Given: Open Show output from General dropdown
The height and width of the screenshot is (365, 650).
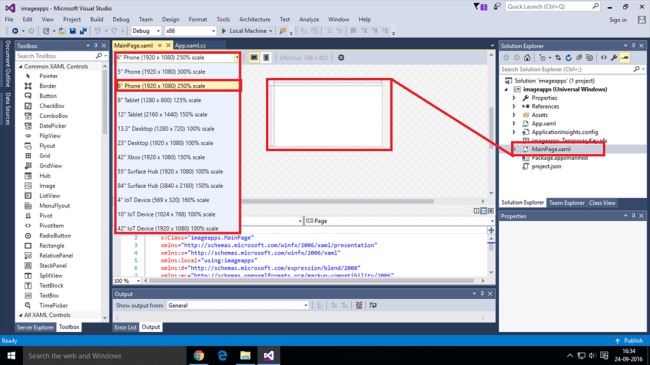Looking at the screenshot, I should 238,305.
